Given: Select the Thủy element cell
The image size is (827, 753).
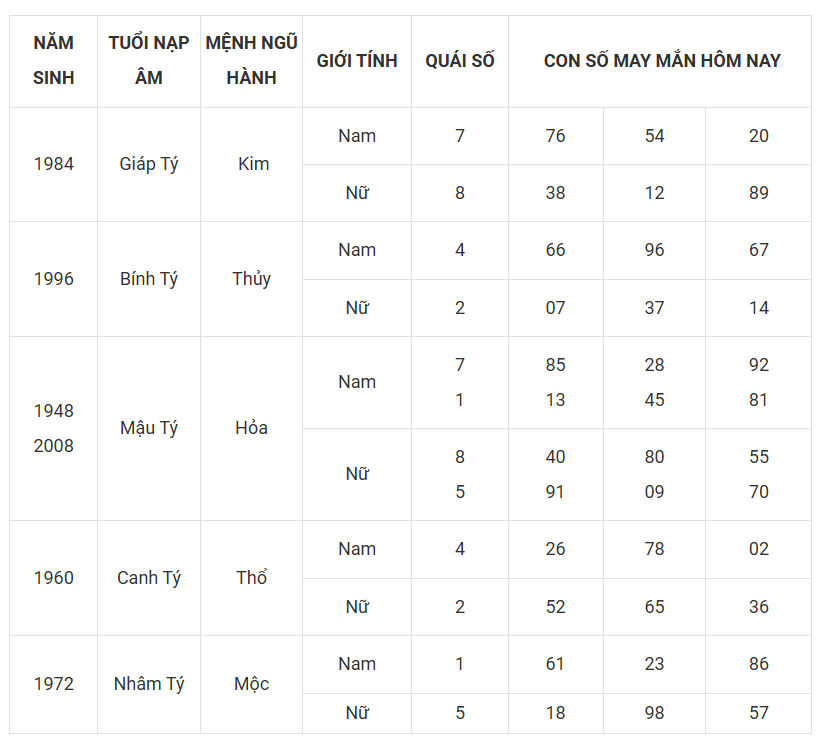Looking at the screenshot, I should coord(251,279).
